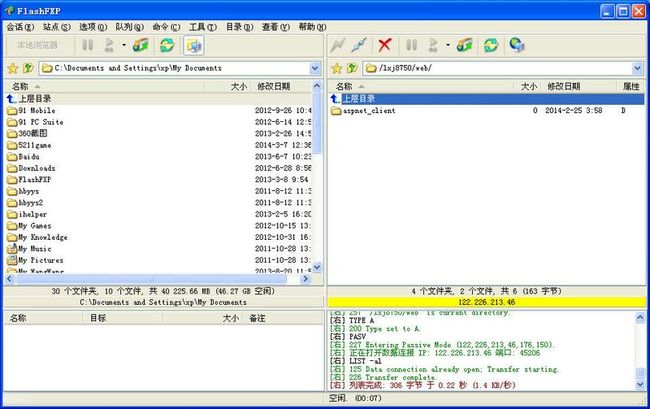
Task: Sort local list by 名称 column header
Action: click(x=104, y=87)
